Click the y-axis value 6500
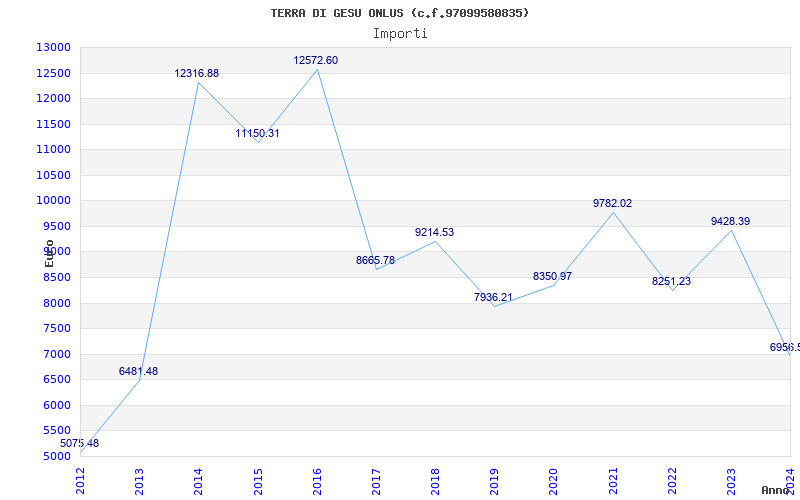Viewport: 800px width, 500px height. click(56, 379)
